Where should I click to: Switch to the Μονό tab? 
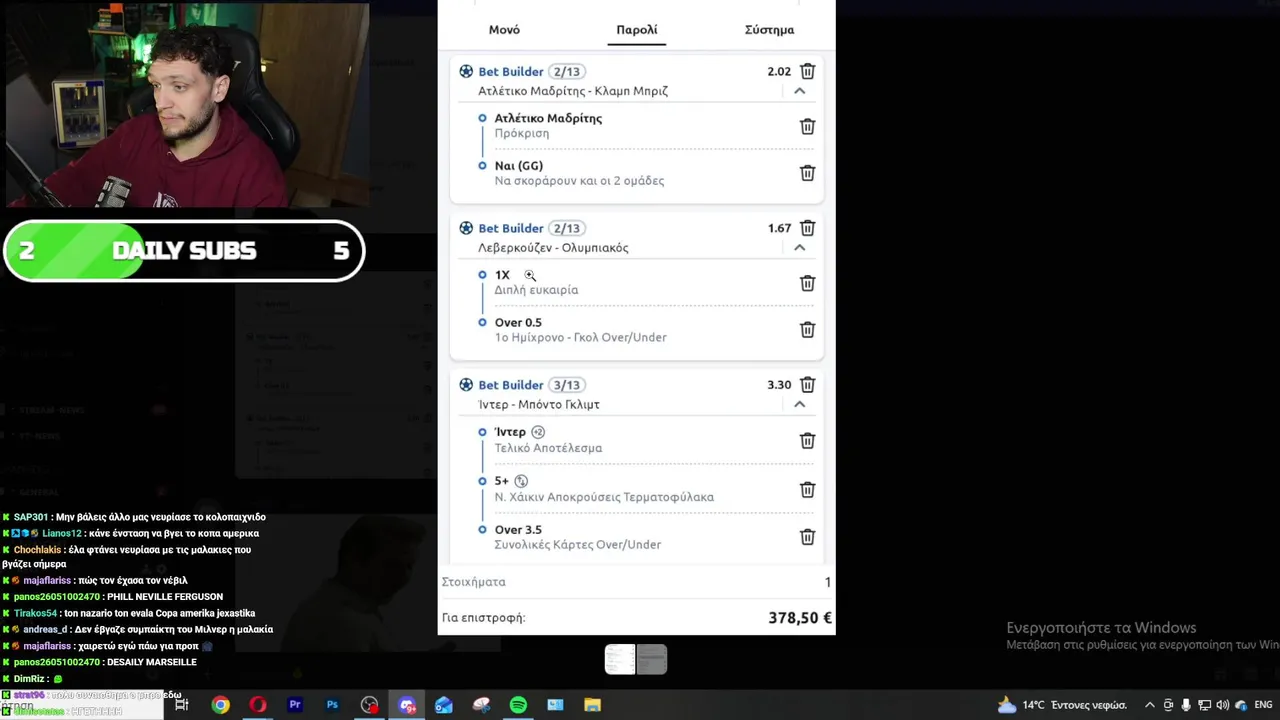pos(504,30)
